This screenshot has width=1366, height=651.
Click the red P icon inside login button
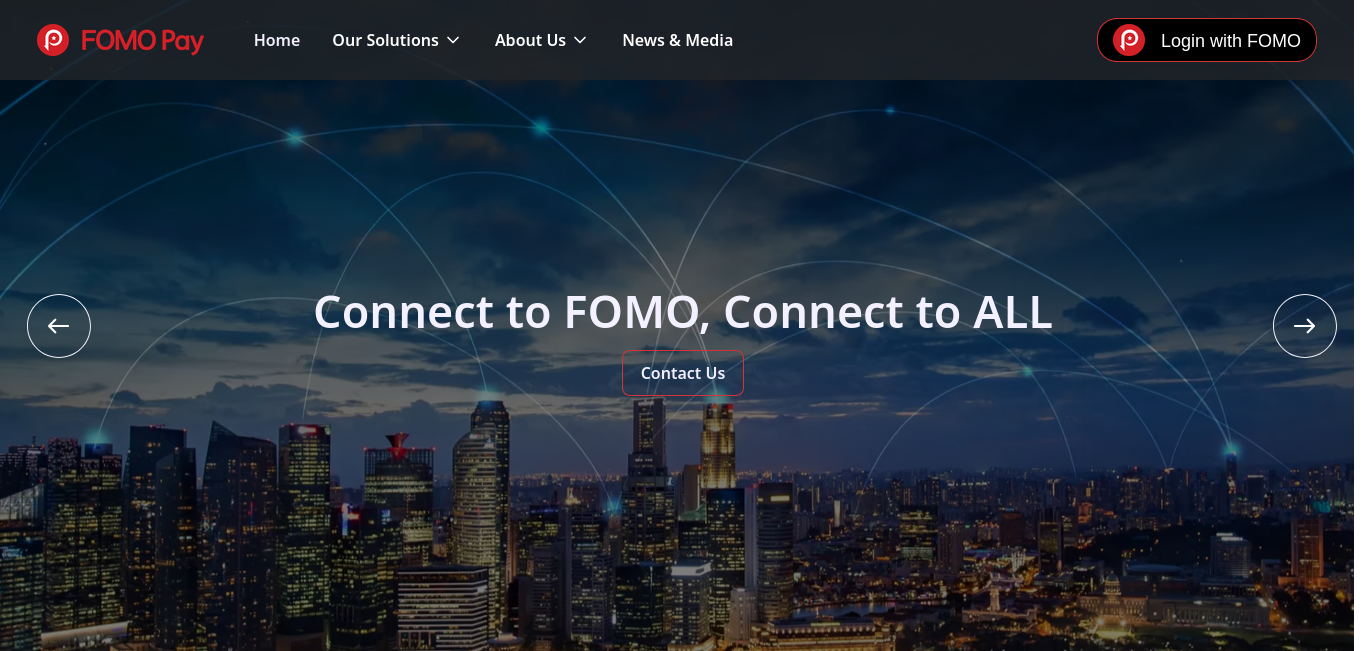(1129, 40)
